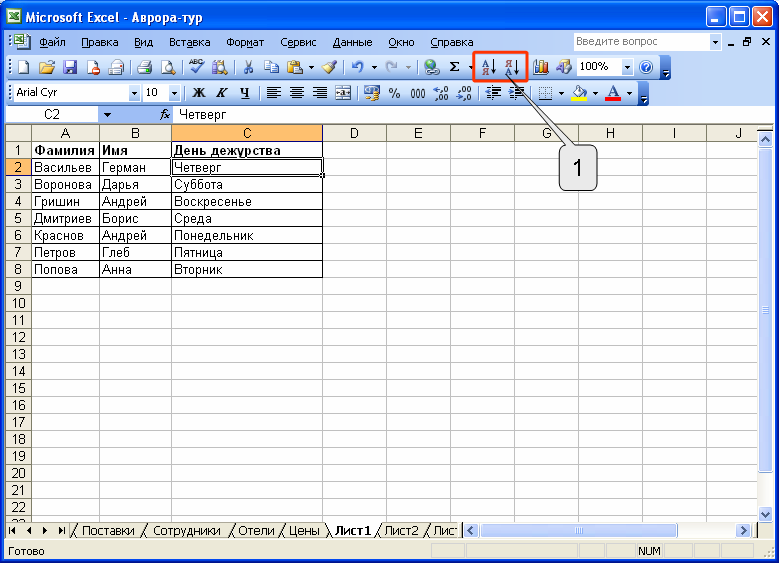
Task: Undo the last action
Action: (x=357, y=67)
